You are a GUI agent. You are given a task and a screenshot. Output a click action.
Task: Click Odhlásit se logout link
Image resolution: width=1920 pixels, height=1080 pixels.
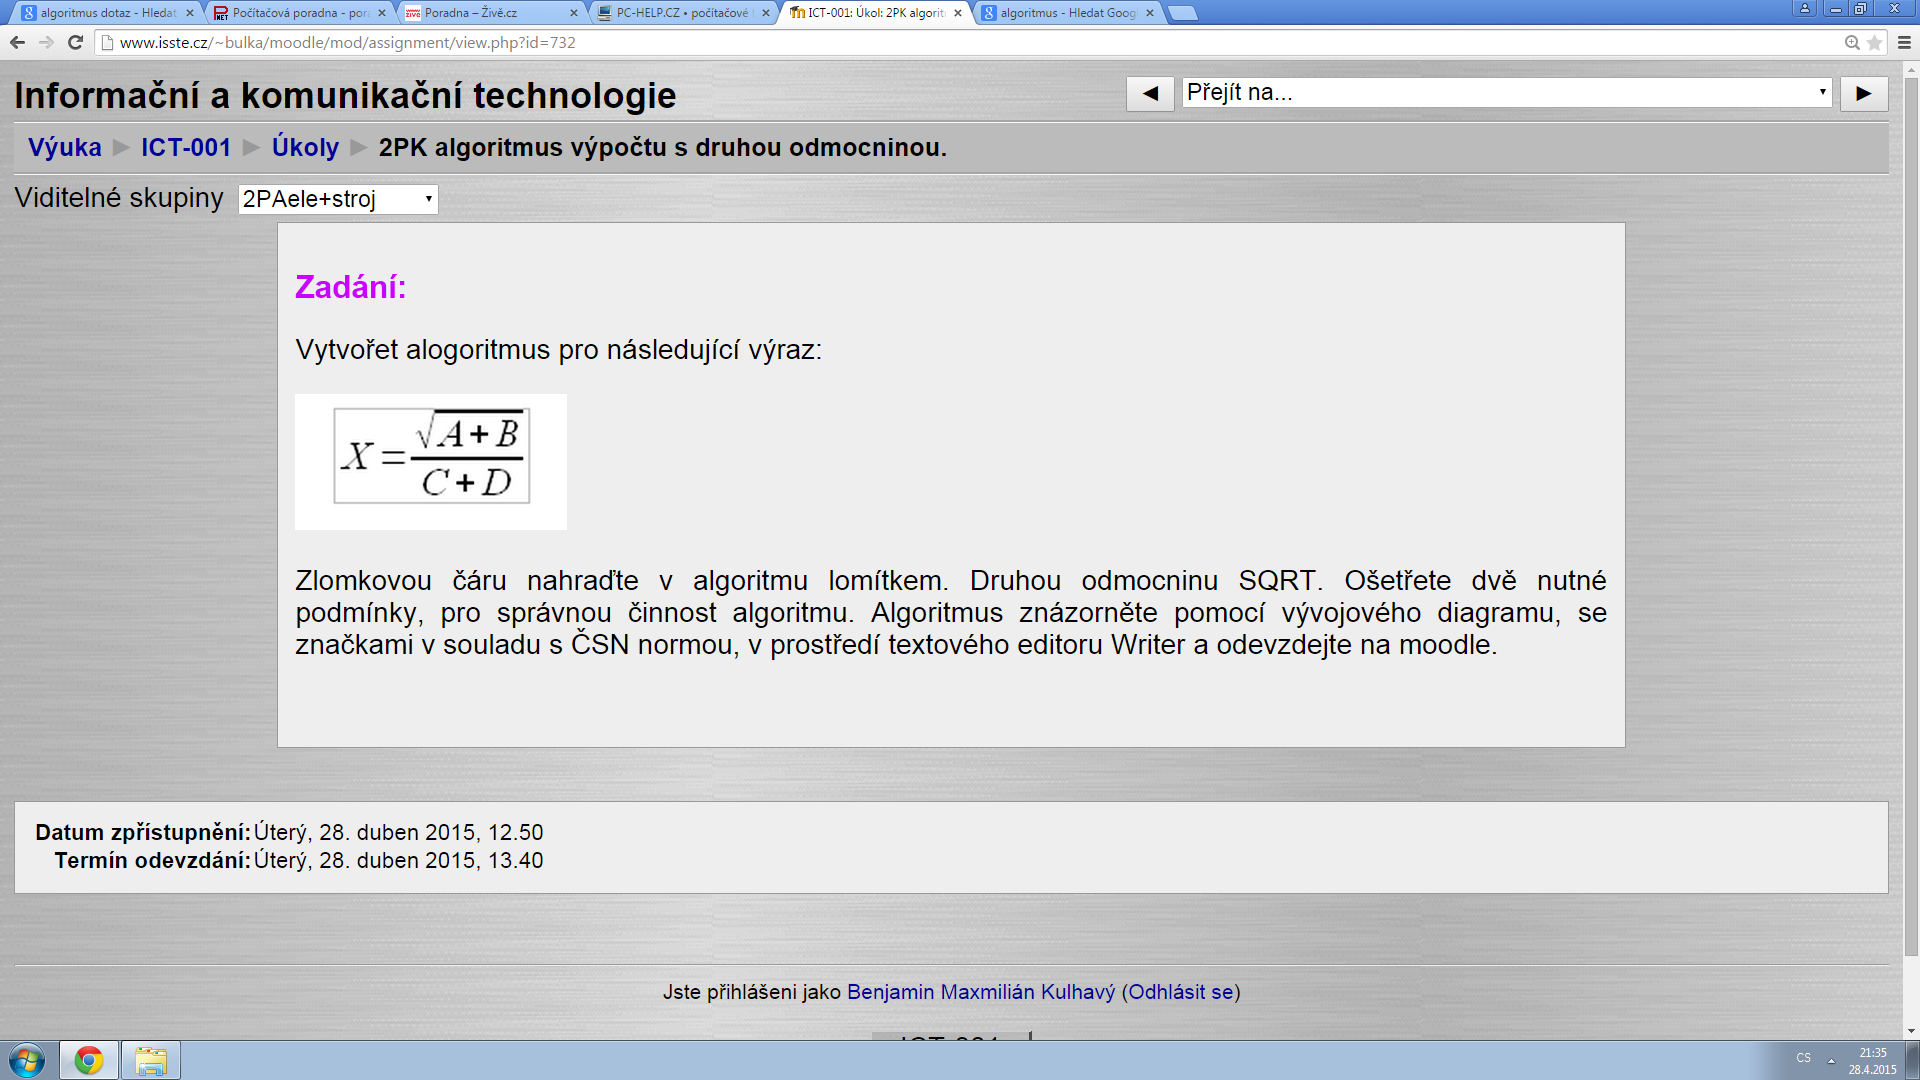click(x=1180, y=992)
